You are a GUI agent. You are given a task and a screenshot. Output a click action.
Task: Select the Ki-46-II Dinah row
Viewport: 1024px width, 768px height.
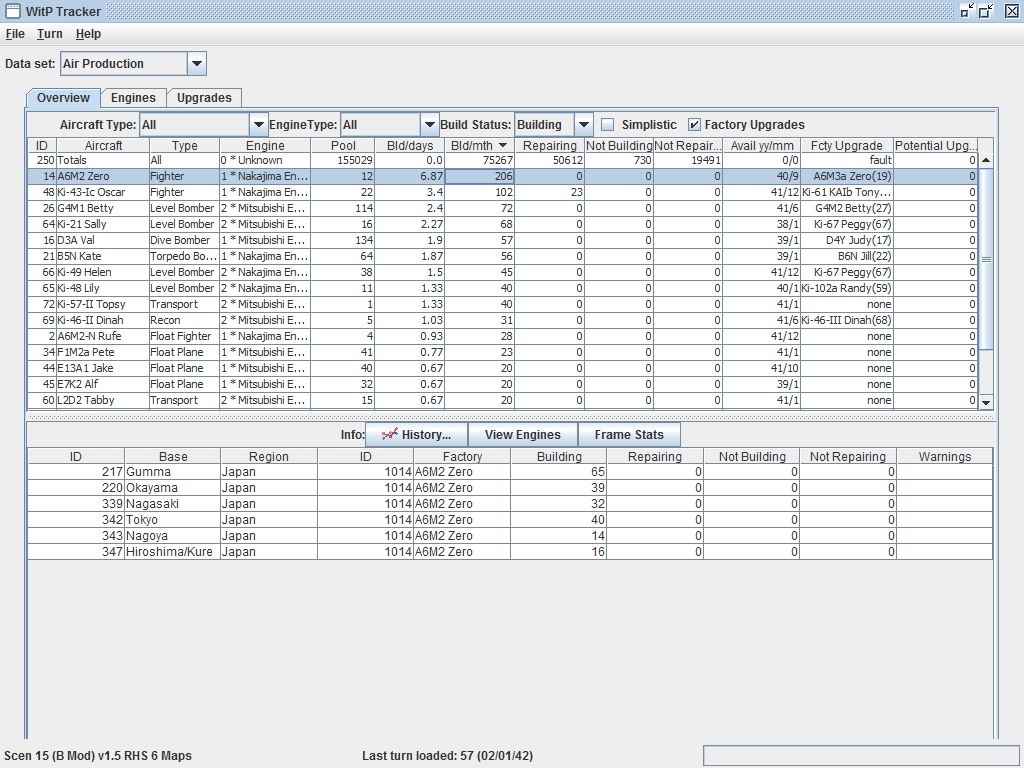point(502,320)
